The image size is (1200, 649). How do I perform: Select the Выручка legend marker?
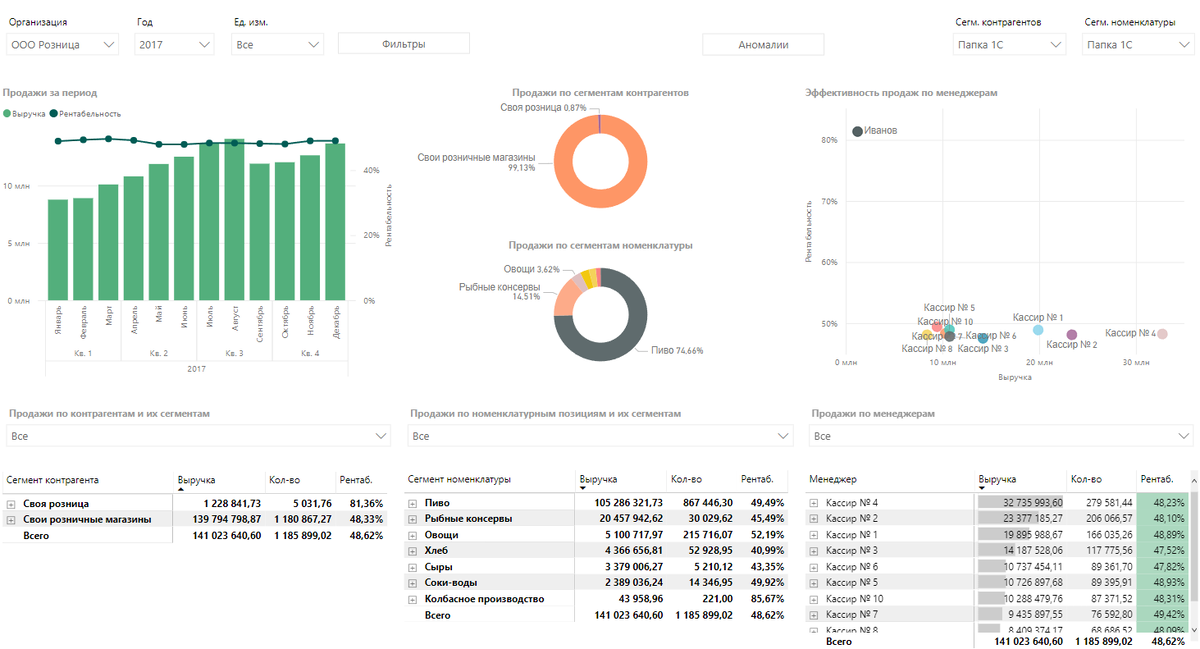pyautogui.click(x=8, y=114)
